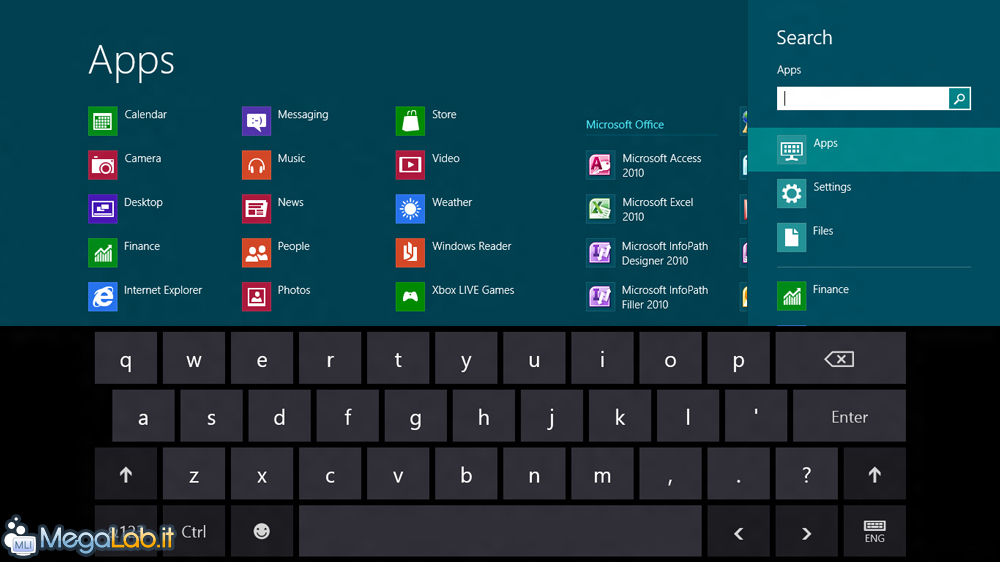Tap the m key
Image resolution: width=1000 pixels, height=562 pixels.
point(602,474)
